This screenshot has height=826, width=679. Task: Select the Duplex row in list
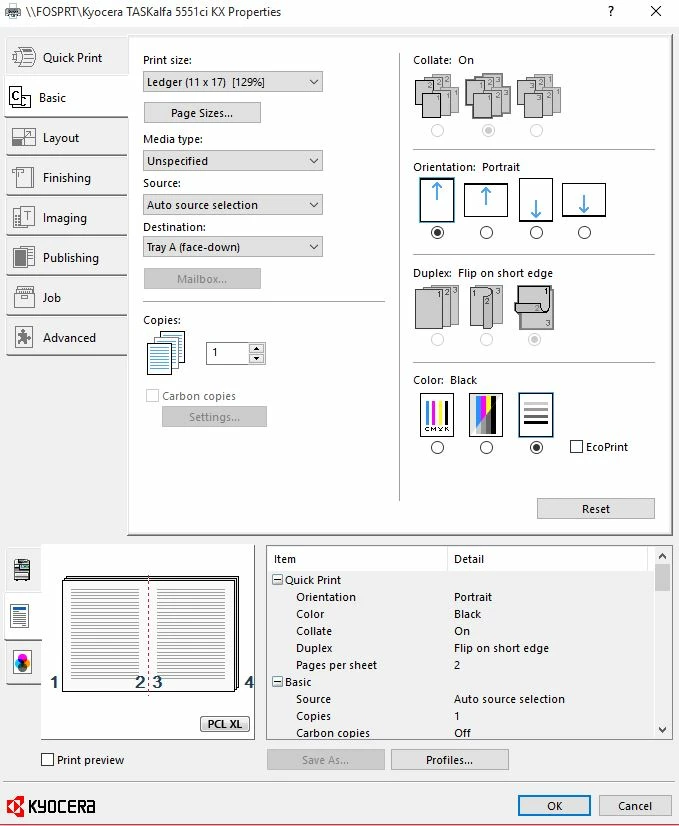click(x=461, y=648)
